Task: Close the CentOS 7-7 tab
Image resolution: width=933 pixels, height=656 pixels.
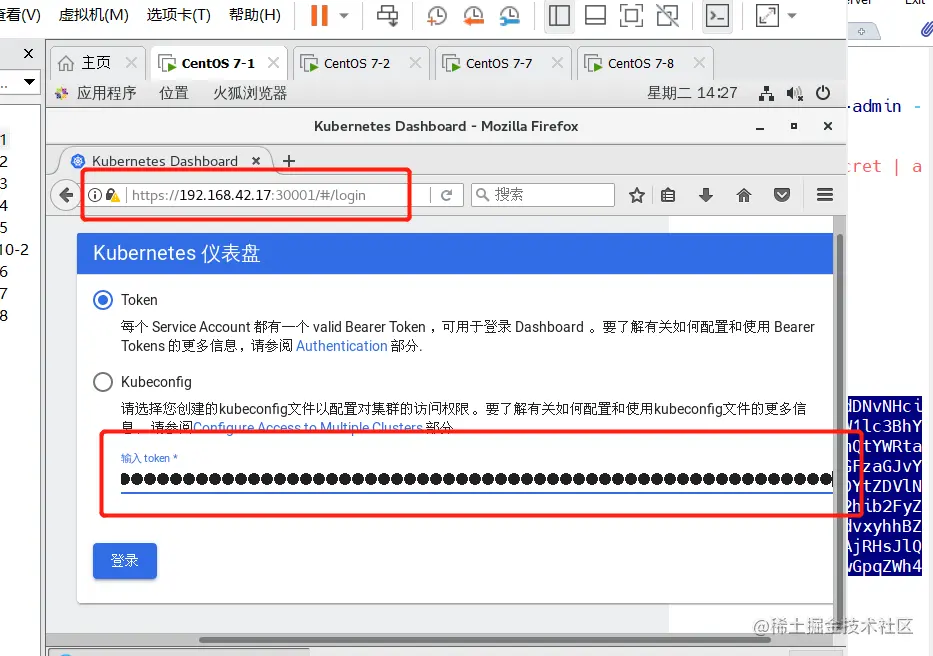Action: click(557, 63)
